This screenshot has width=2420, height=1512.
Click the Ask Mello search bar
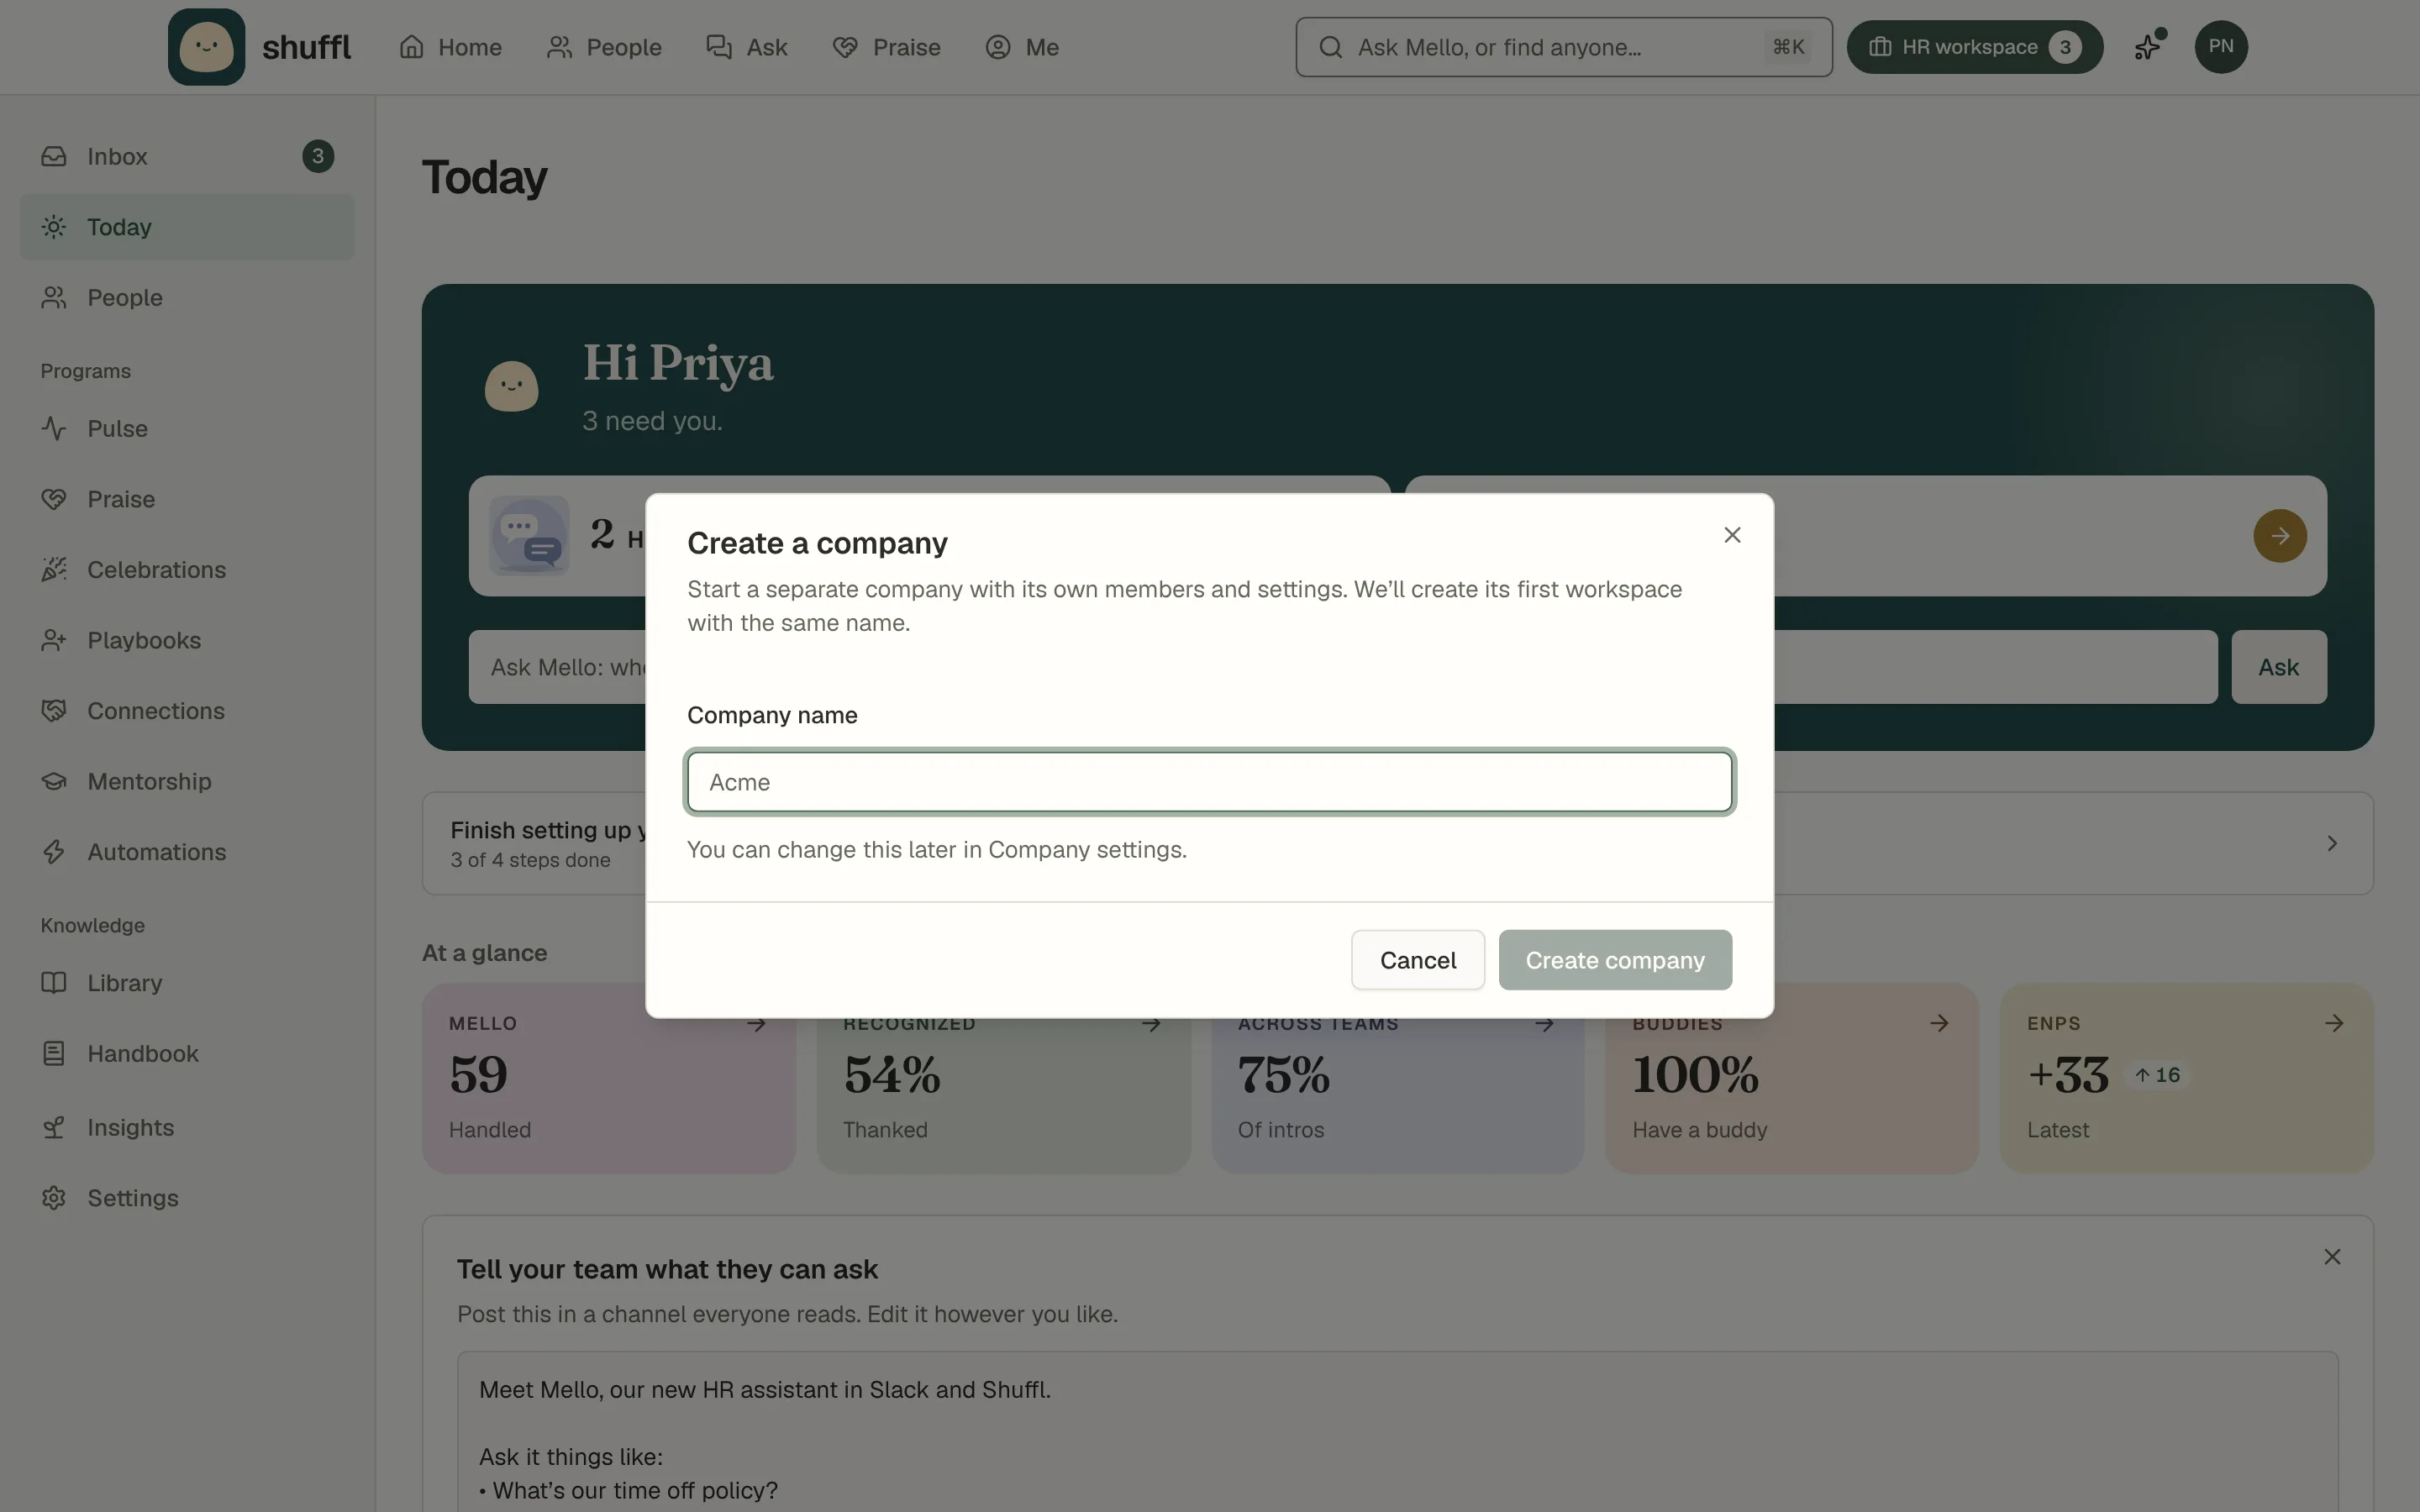(1564, 47)
